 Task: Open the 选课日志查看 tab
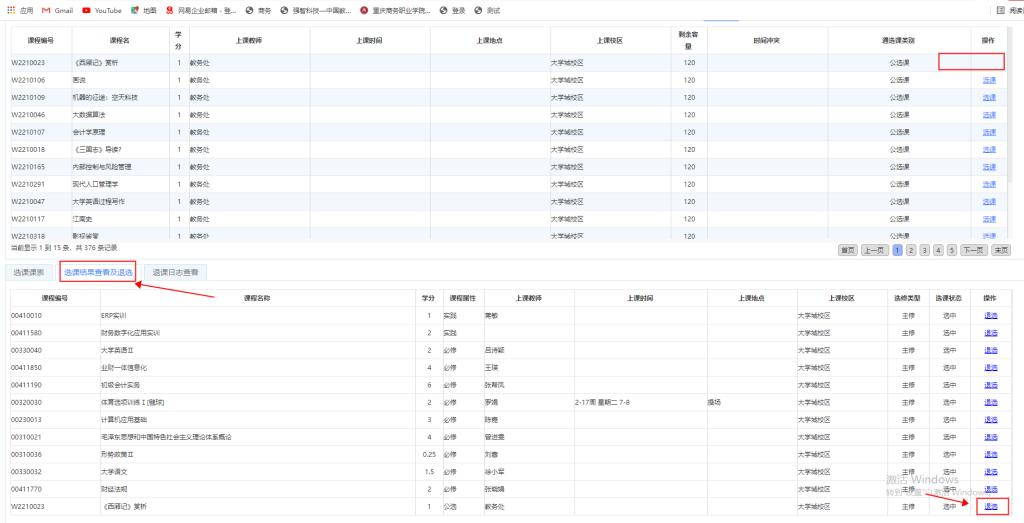[176, 272]
